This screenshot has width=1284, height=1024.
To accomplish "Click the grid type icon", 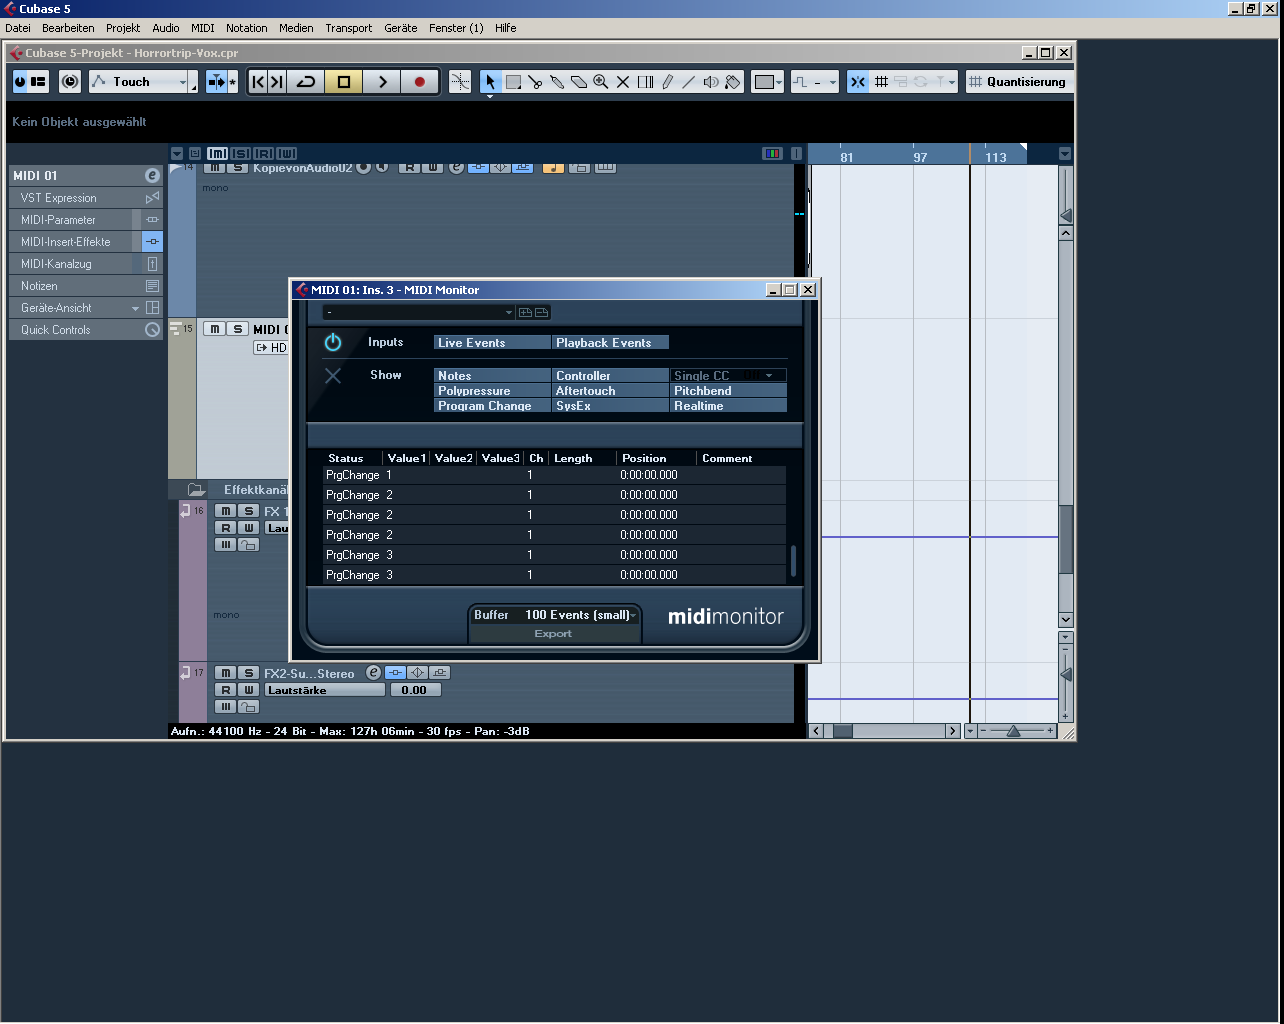I will click(881, 82).
